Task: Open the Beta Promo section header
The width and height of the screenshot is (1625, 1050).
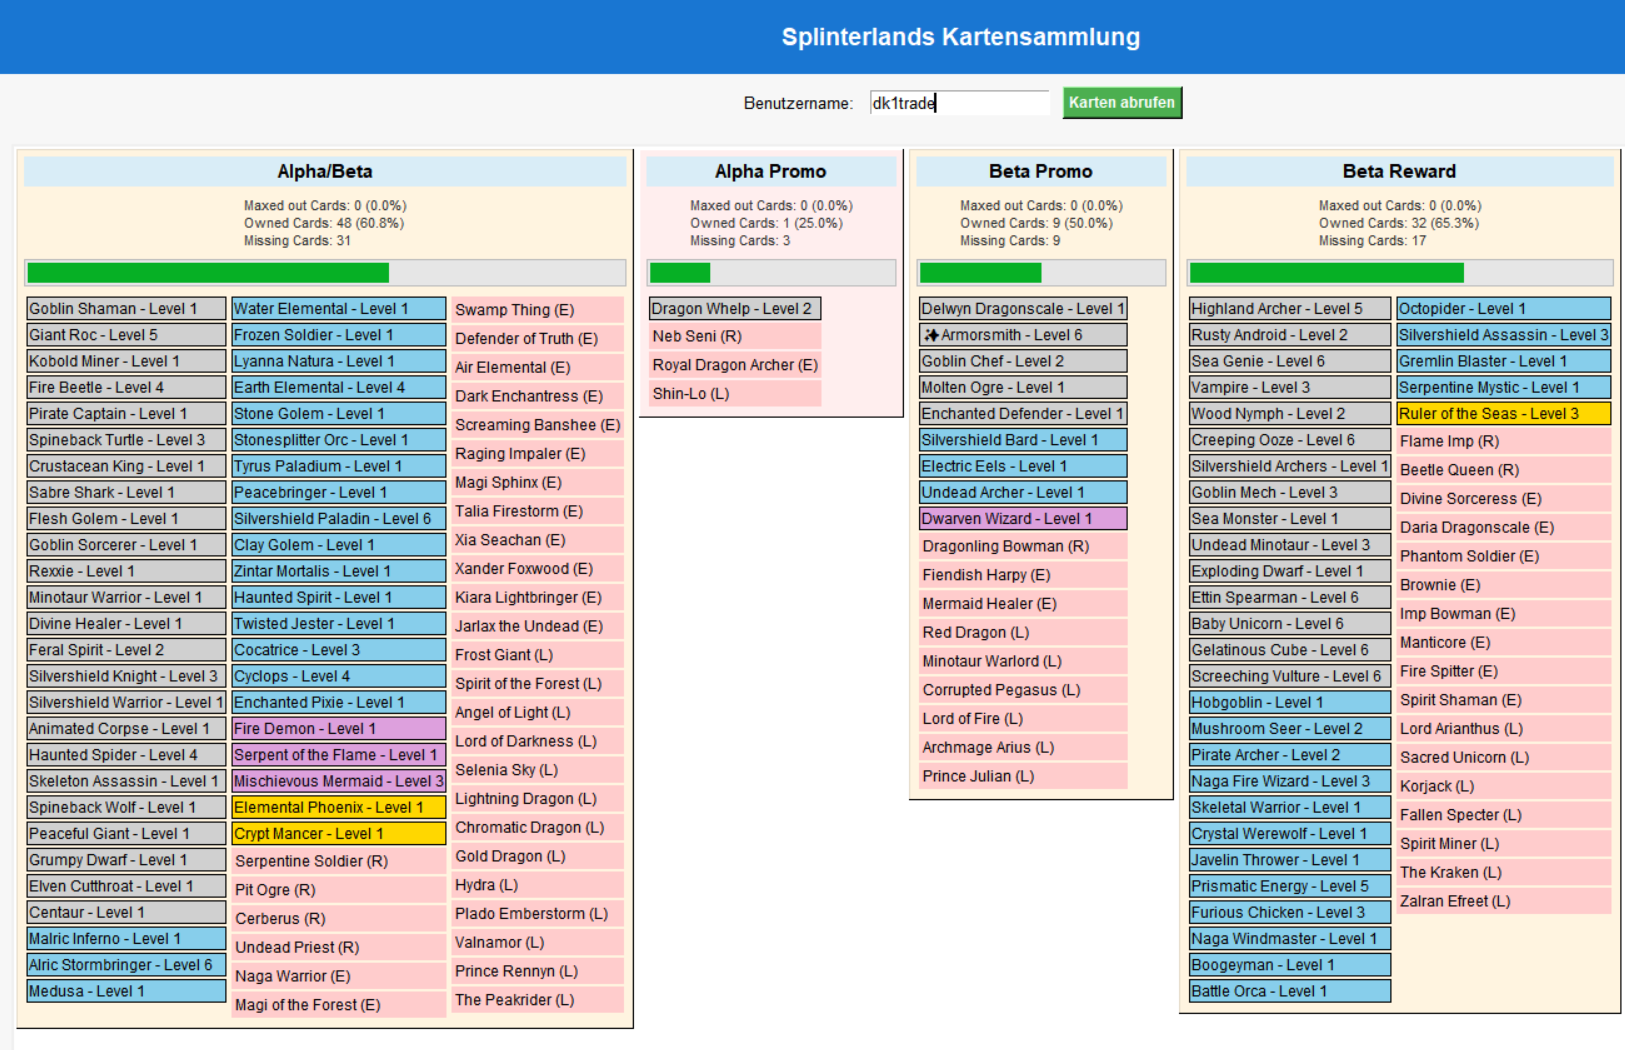Action: tap(1040, 171)
